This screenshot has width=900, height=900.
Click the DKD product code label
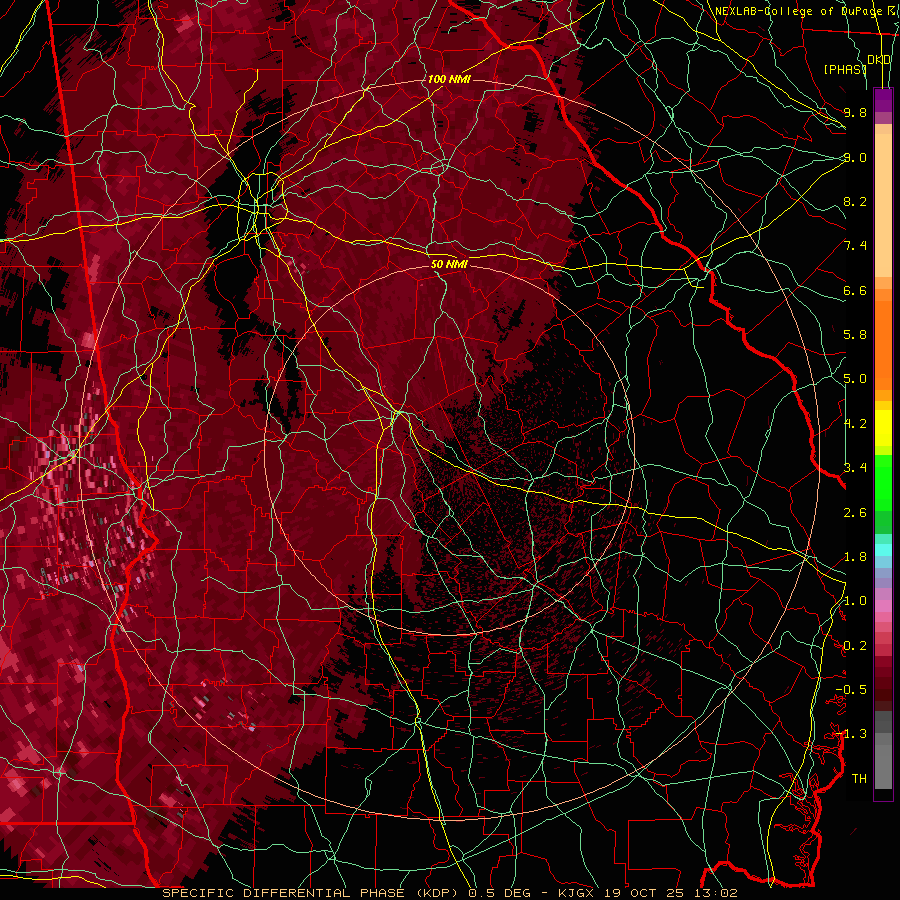pos(879,60)
